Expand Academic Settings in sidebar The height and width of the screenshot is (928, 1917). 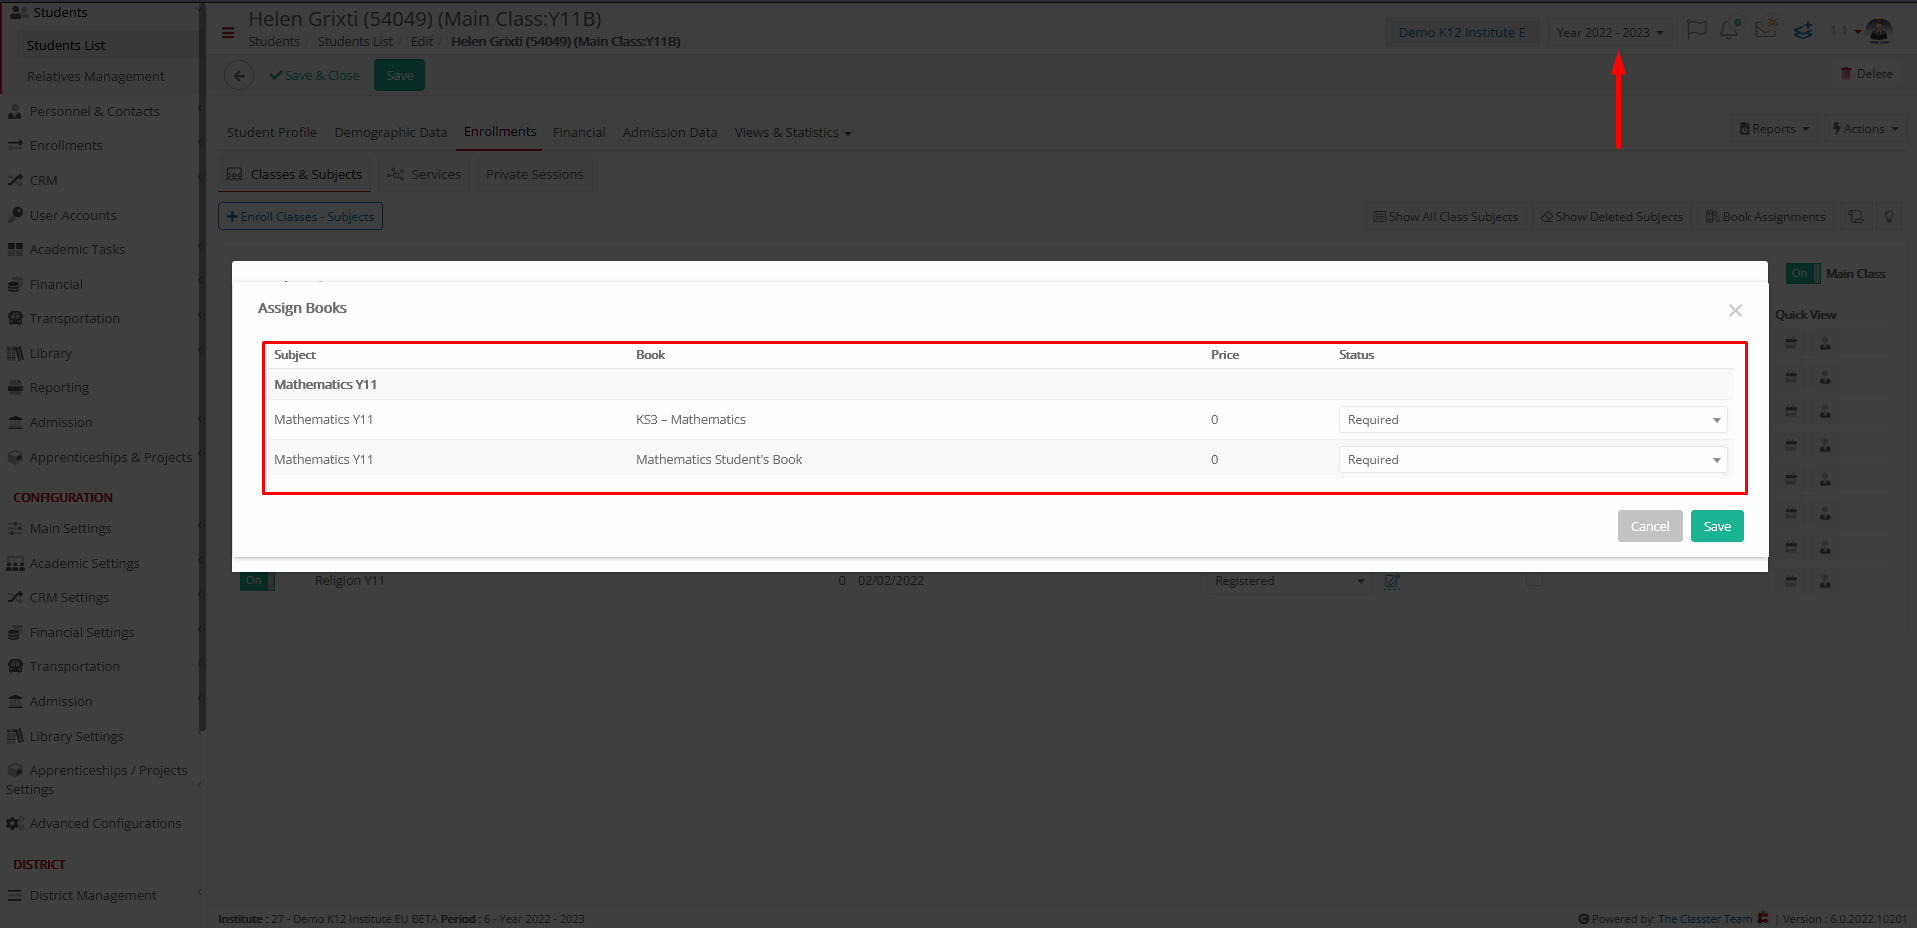[84, 563]
